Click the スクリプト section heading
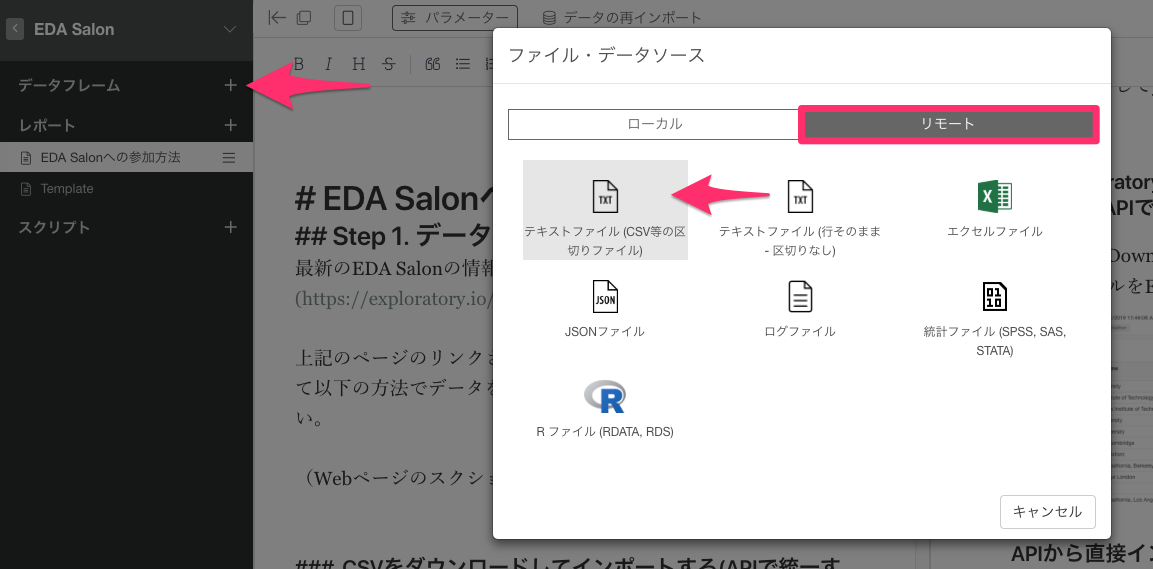Viewport: 1153px width, 569px height. click(x=54, y=227)
